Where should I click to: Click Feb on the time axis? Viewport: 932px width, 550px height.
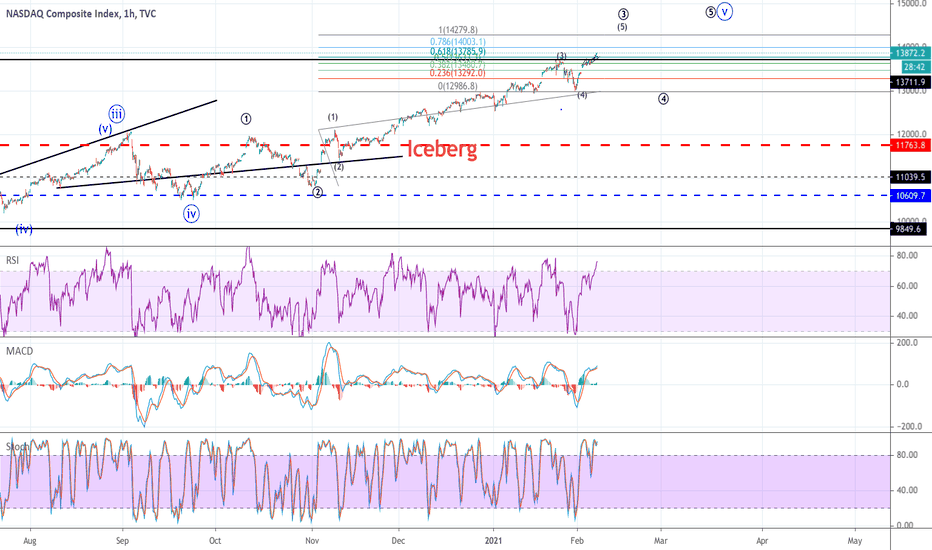(x=577, y=541)
